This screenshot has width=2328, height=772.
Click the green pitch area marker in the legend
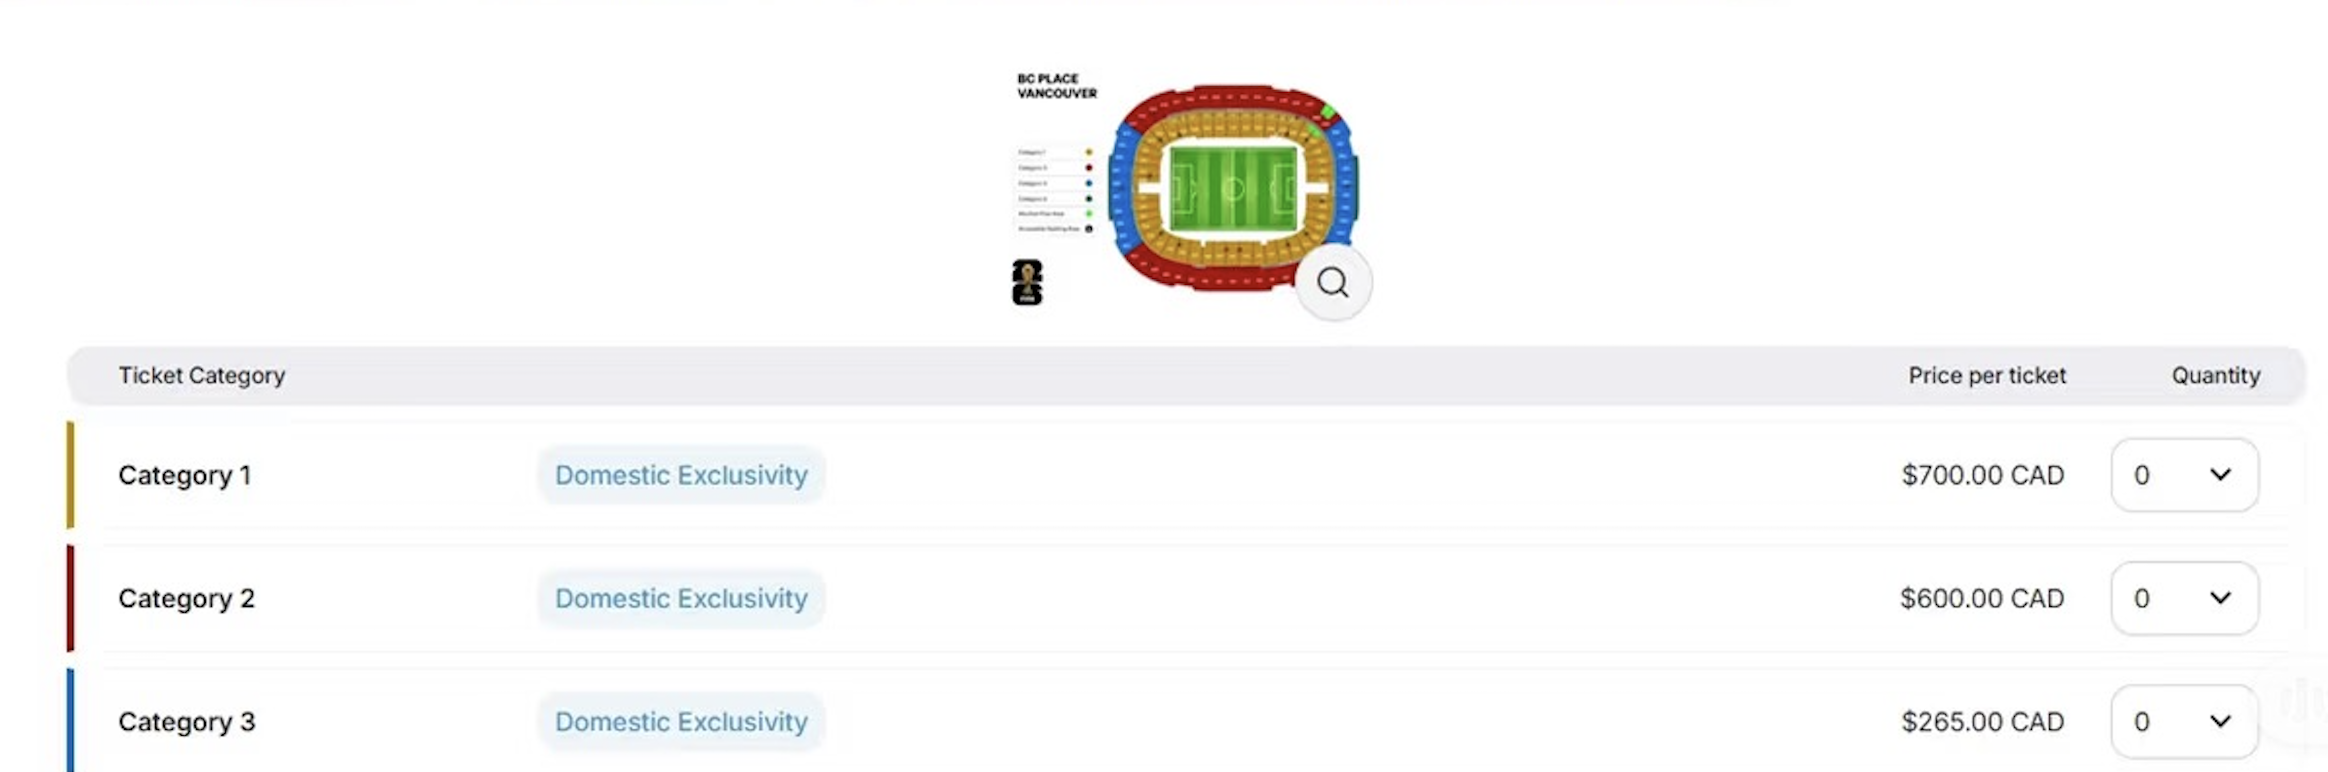point(1089,213)
